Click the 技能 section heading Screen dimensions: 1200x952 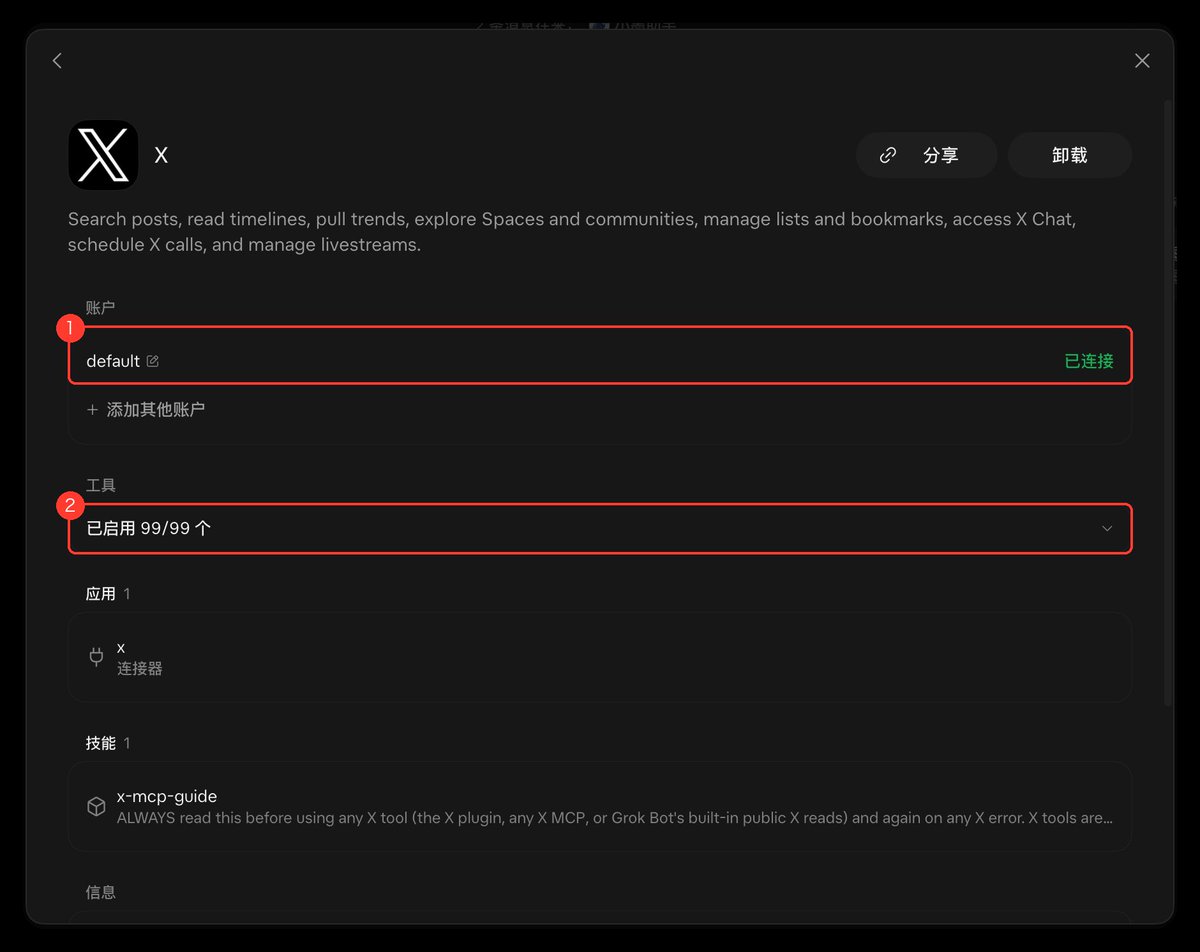point(101,743)
